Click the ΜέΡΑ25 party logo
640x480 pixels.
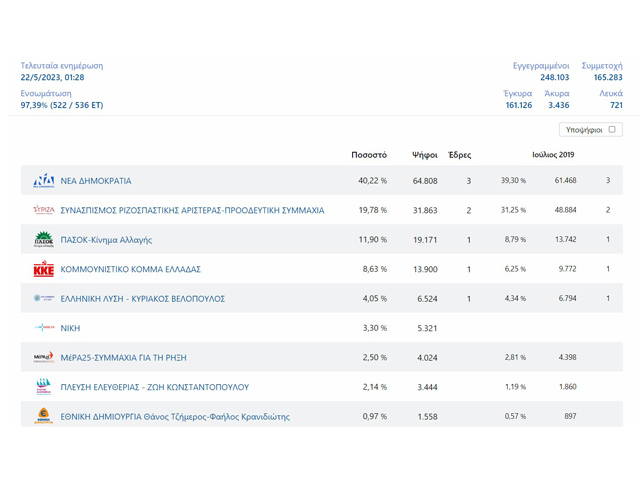click(44, 357)
